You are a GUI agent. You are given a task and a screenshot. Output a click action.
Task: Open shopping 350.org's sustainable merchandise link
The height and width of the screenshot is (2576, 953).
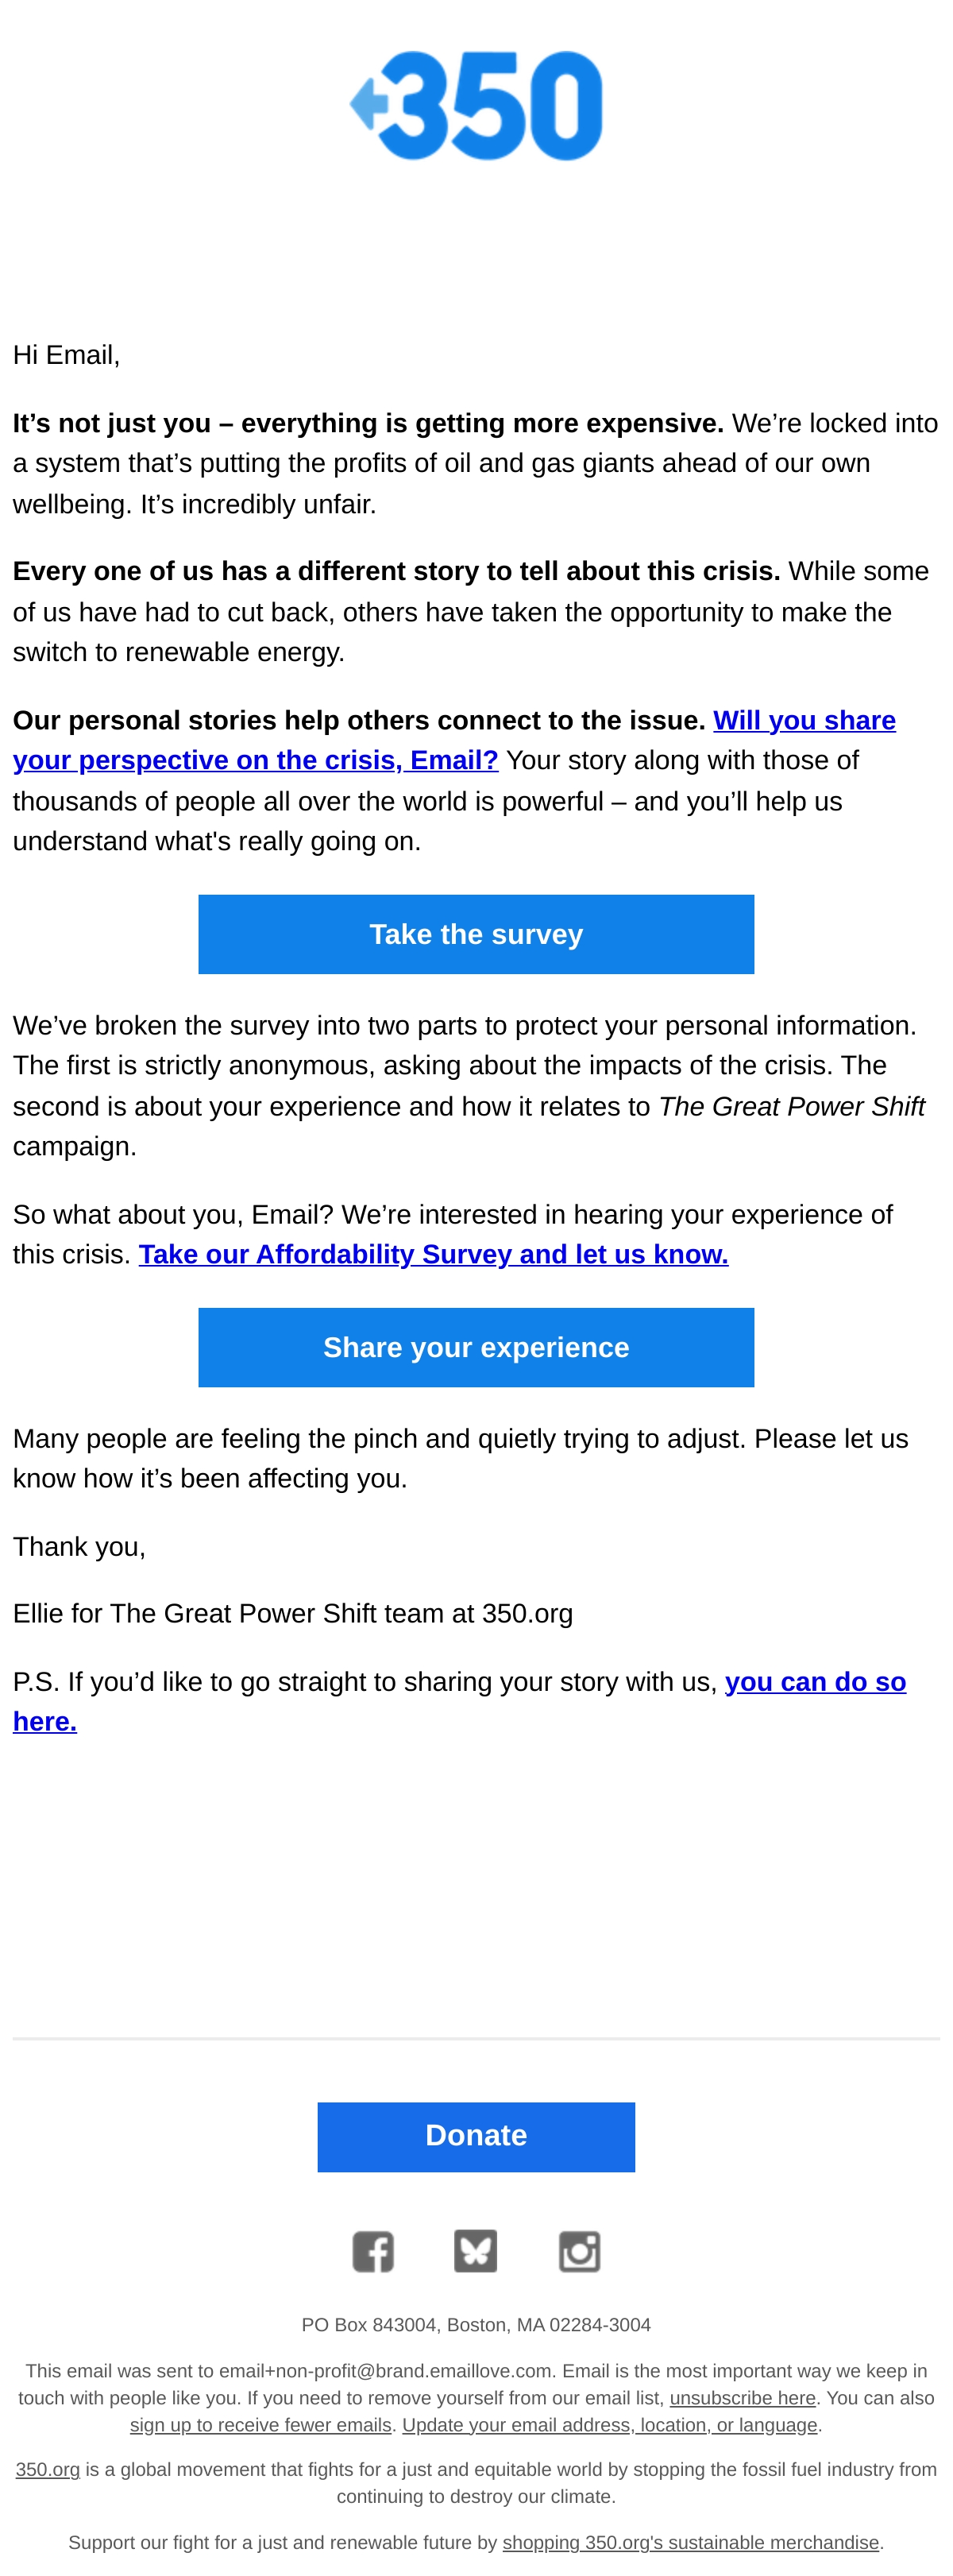(690, 2542)
